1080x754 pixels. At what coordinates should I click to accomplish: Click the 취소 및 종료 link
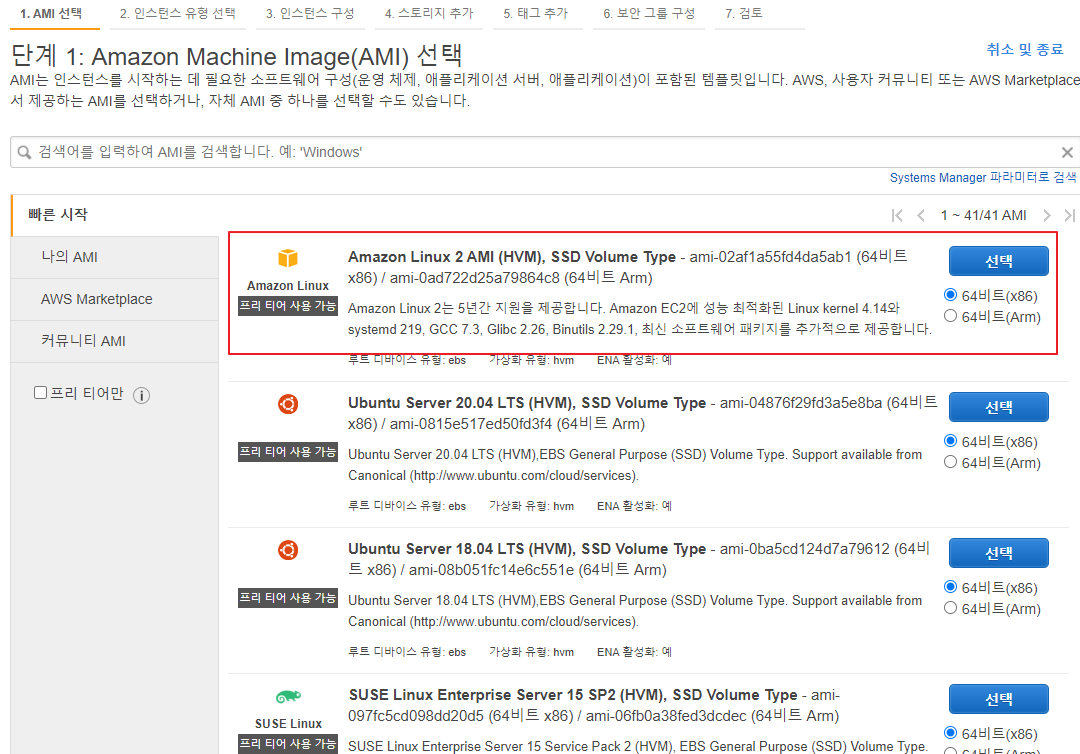1025,50
